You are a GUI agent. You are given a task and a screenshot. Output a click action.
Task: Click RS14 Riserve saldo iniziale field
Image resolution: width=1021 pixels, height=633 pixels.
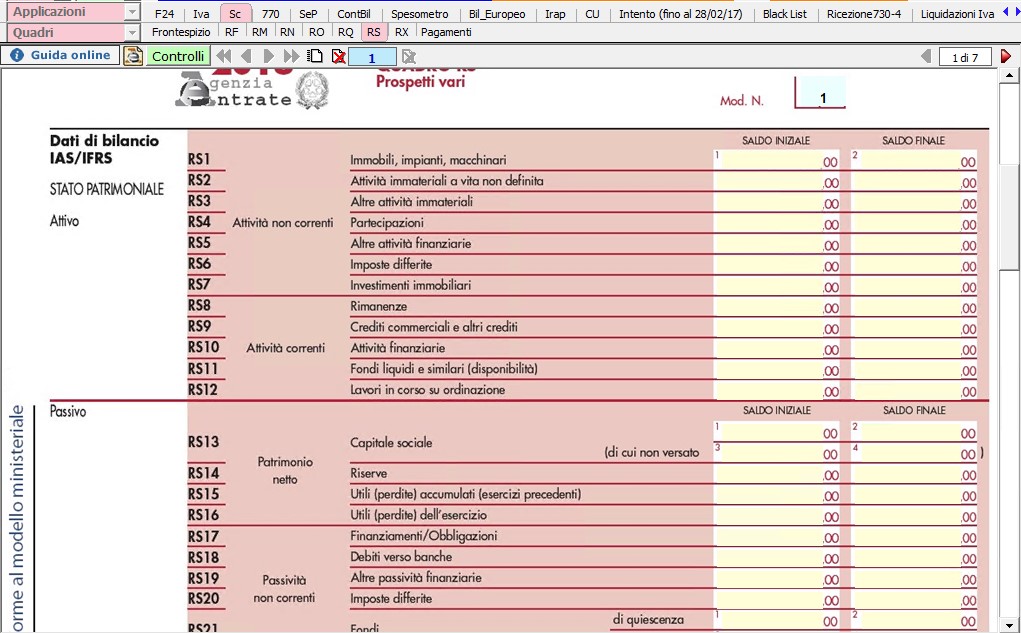[777, 474]
